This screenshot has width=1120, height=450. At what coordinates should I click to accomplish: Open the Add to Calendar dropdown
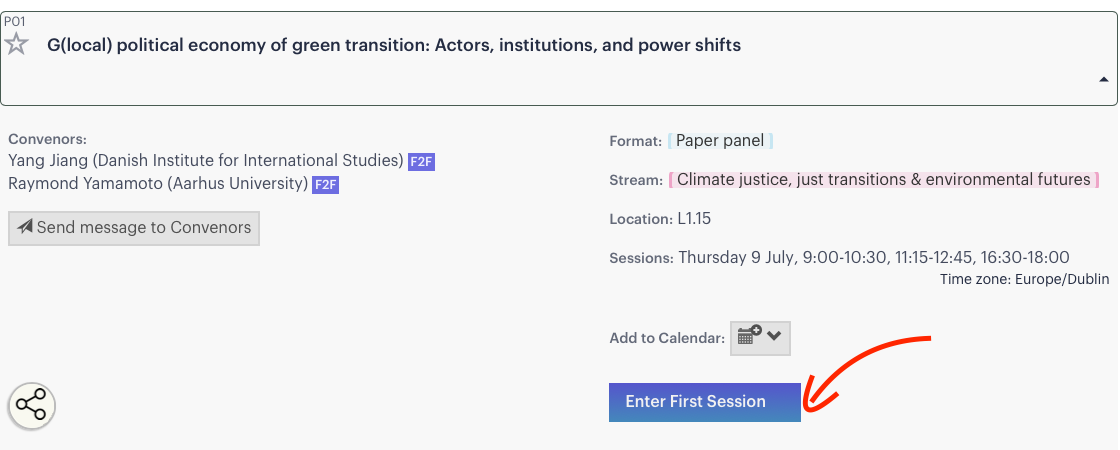tap(760, 338)
